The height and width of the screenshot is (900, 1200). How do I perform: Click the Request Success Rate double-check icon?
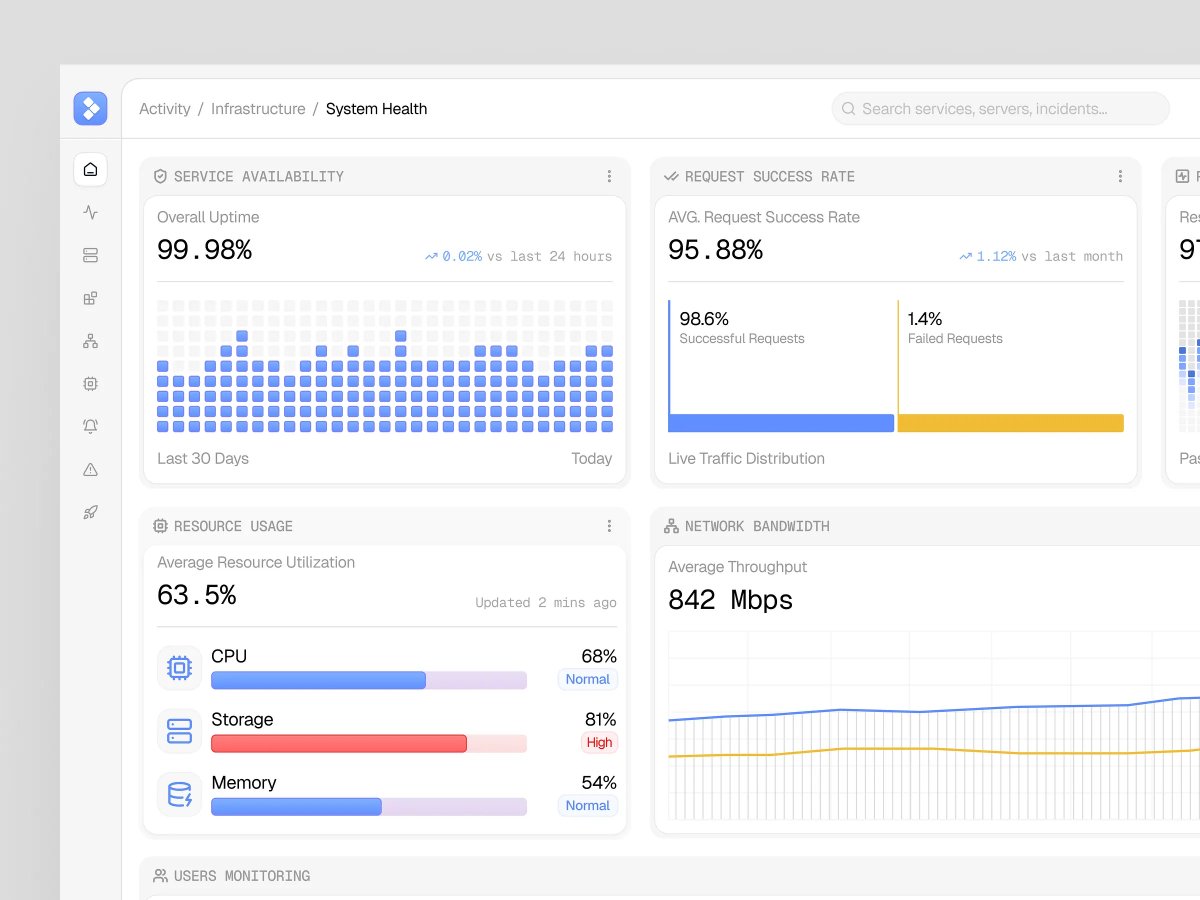point(671,176)
